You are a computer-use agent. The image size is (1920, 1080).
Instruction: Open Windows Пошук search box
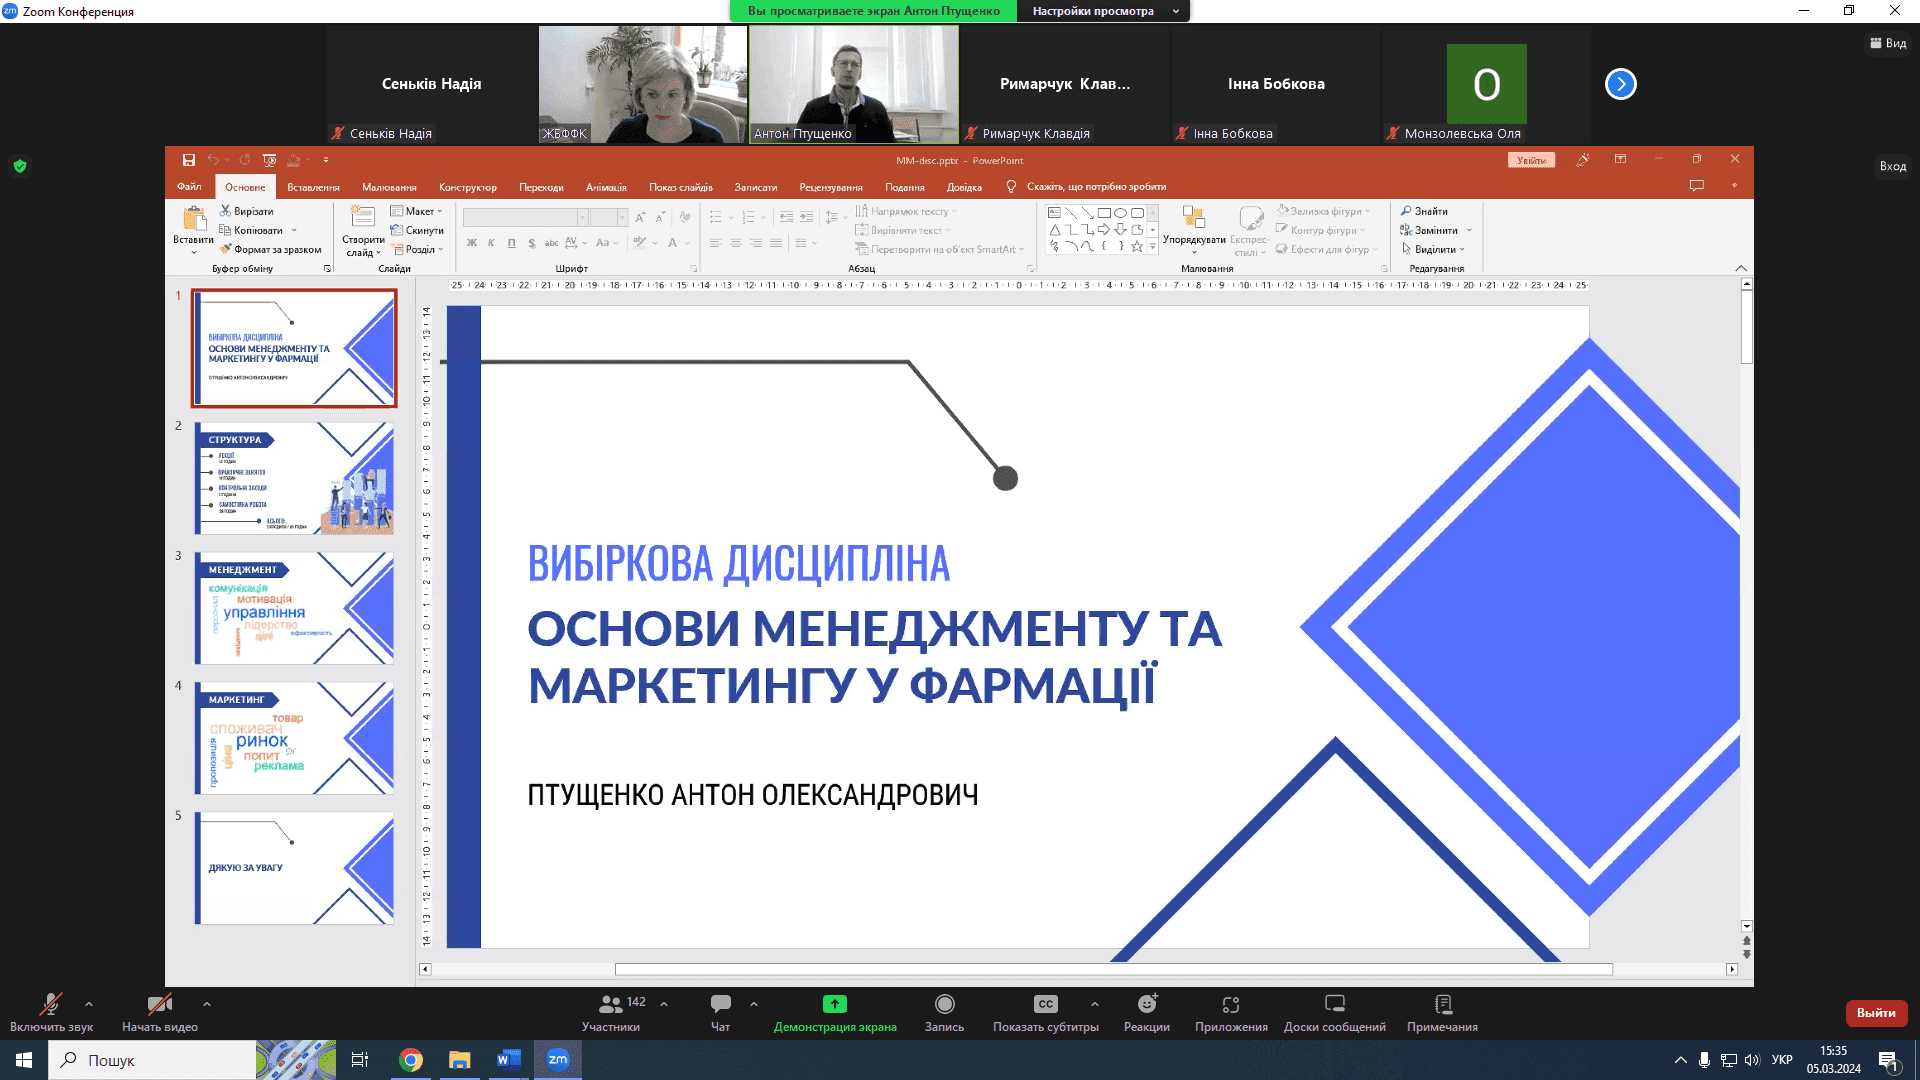pos(152,1060)
